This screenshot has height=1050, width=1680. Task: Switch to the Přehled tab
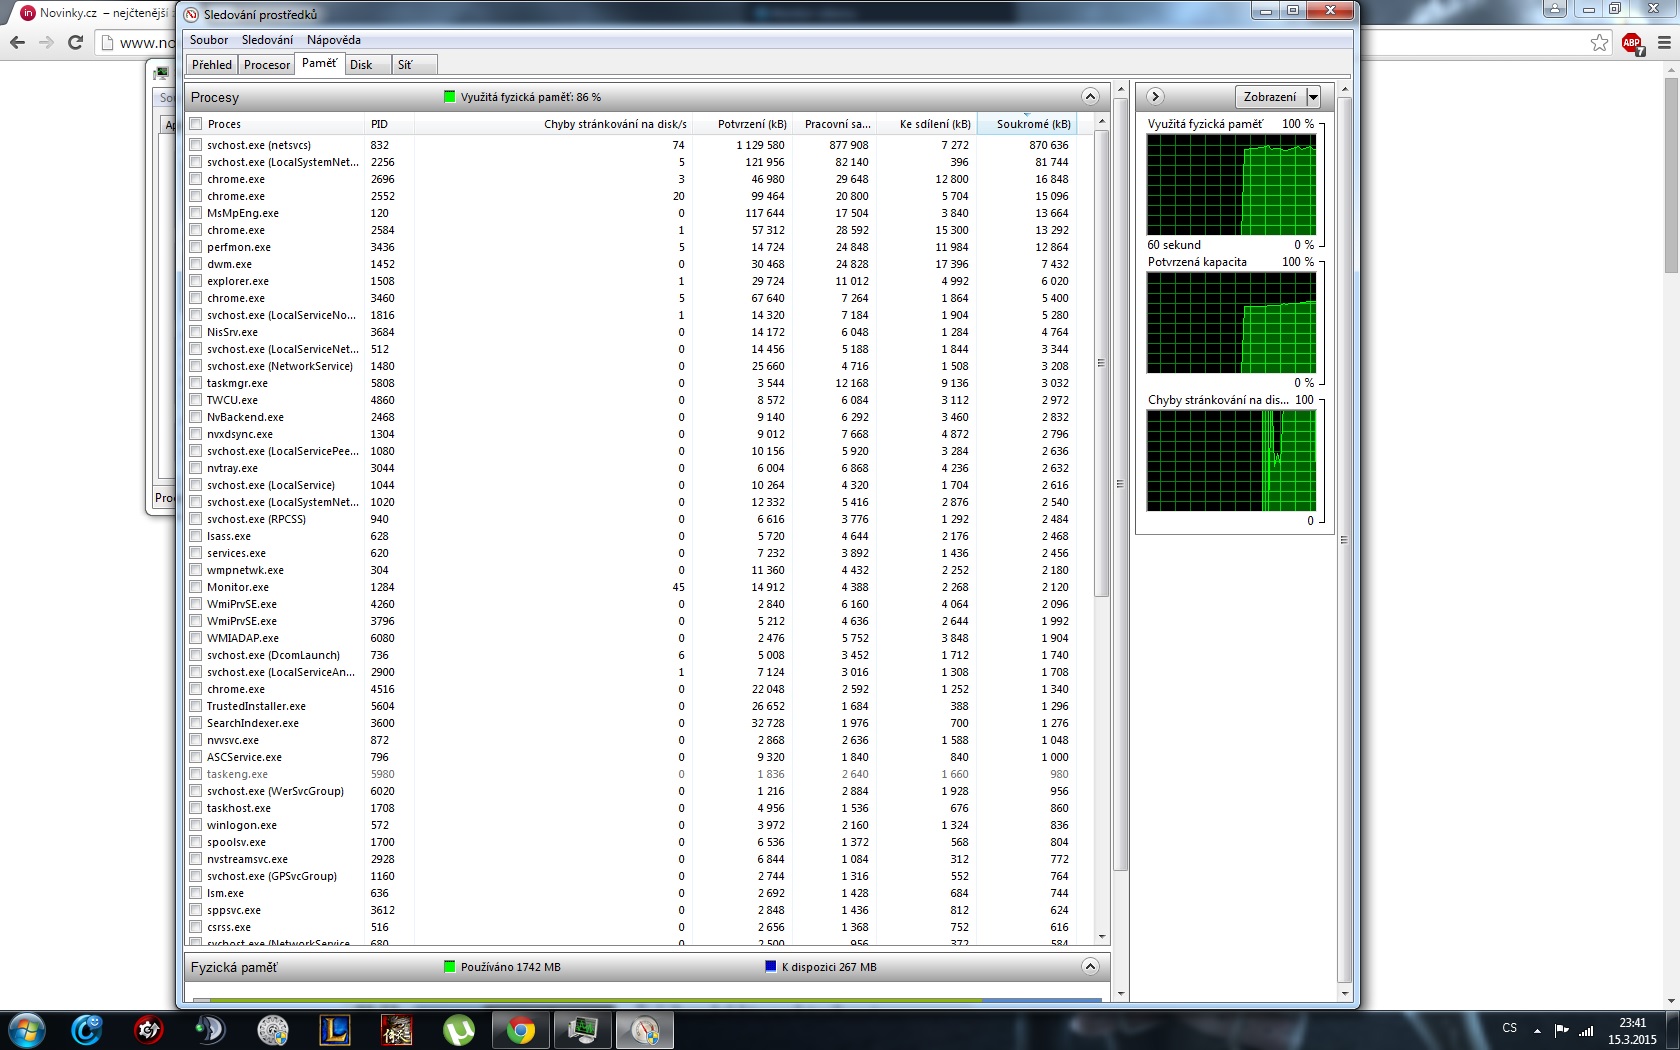point(212,65)
